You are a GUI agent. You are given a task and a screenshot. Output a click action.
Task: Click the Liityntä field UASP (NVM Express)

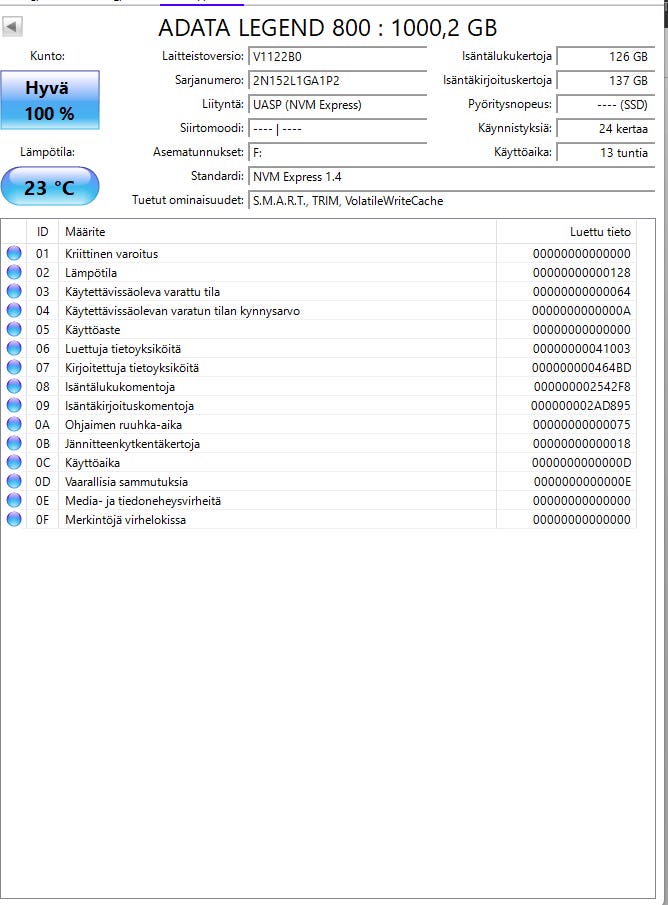[x=337, y=104]
